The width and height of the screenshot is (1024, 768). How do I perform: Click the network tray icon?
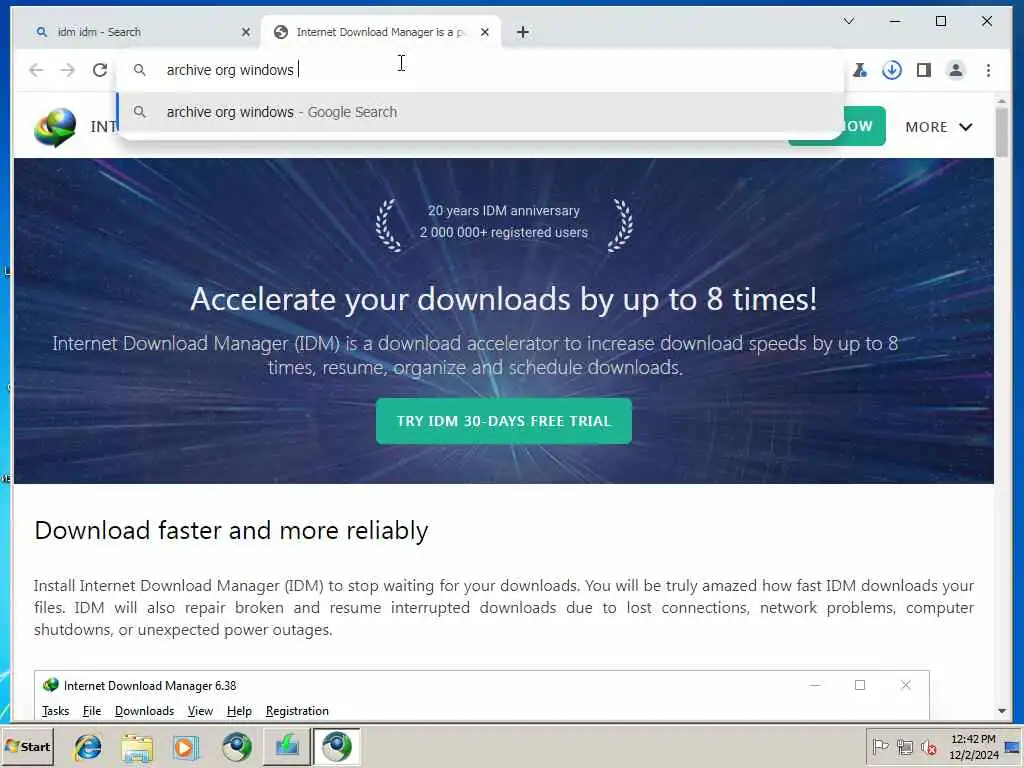tap(904, 746)
